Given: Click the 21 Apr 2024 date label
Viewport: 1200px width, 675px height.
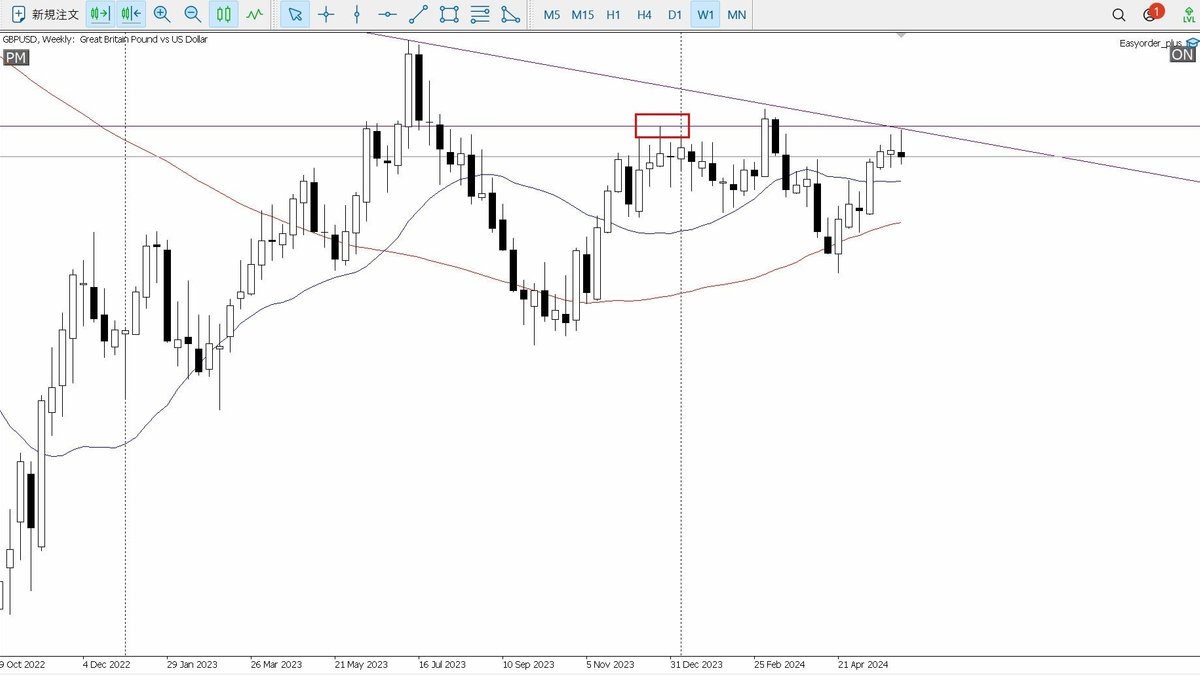Looking at the screenshot, I should click(863, 664).
